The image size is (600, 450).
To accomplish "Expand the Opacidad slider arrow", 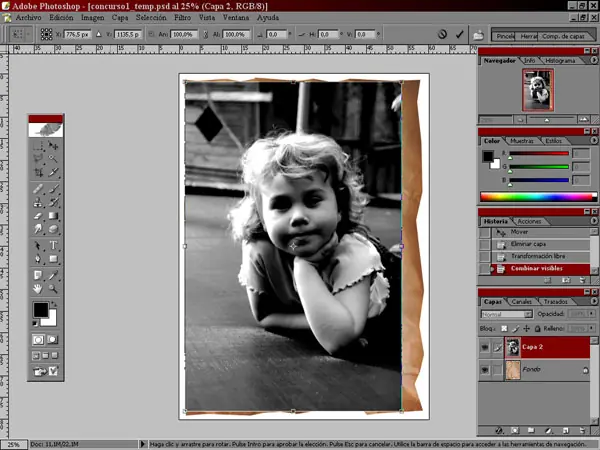I will [x=590, y=314].
